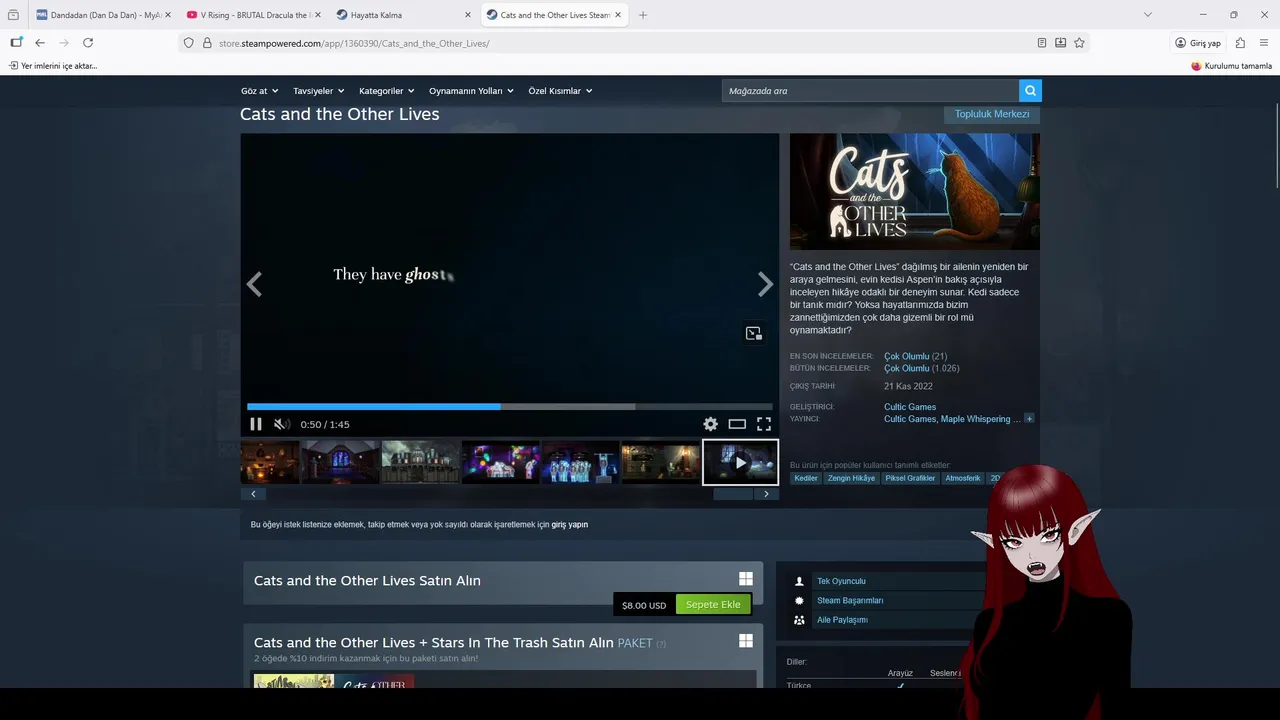Open the Göz at dropdown menu
Viewport: 1280px width, 720px height.
pyautogui.click(x=259, y=91)
